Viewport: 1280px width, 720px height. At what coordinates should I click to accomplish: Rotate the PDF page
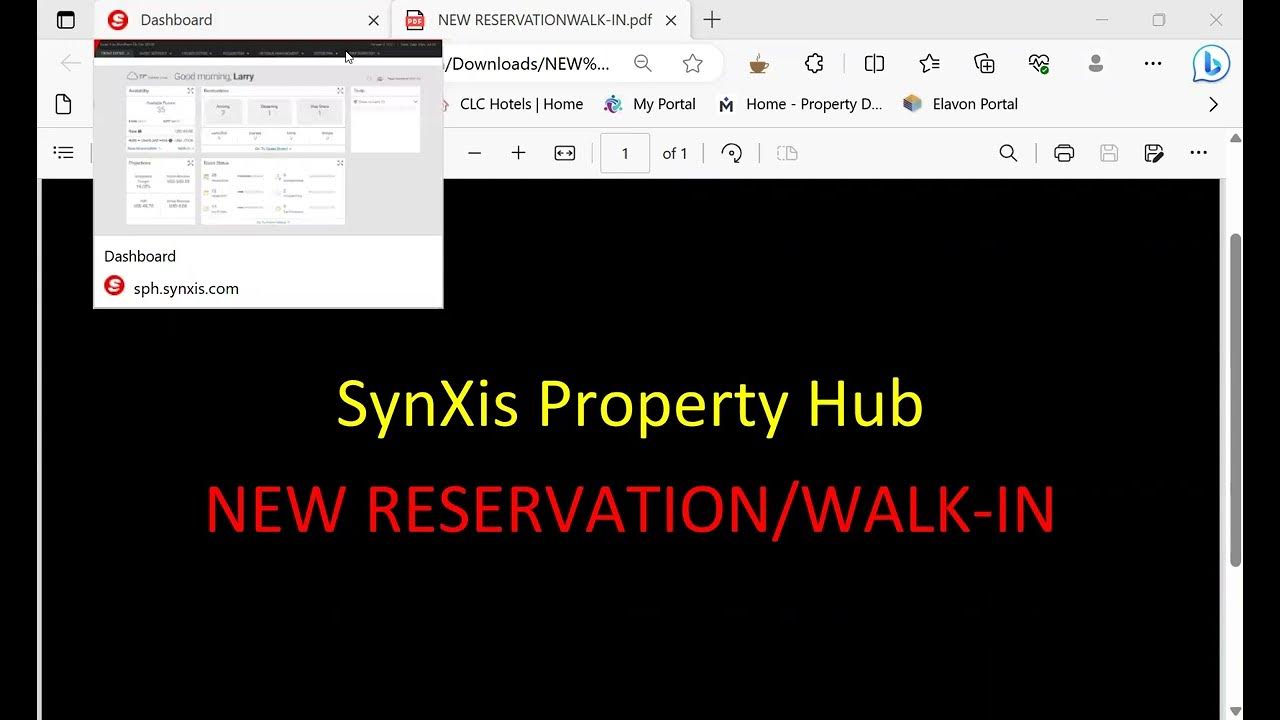click(732, 153)
